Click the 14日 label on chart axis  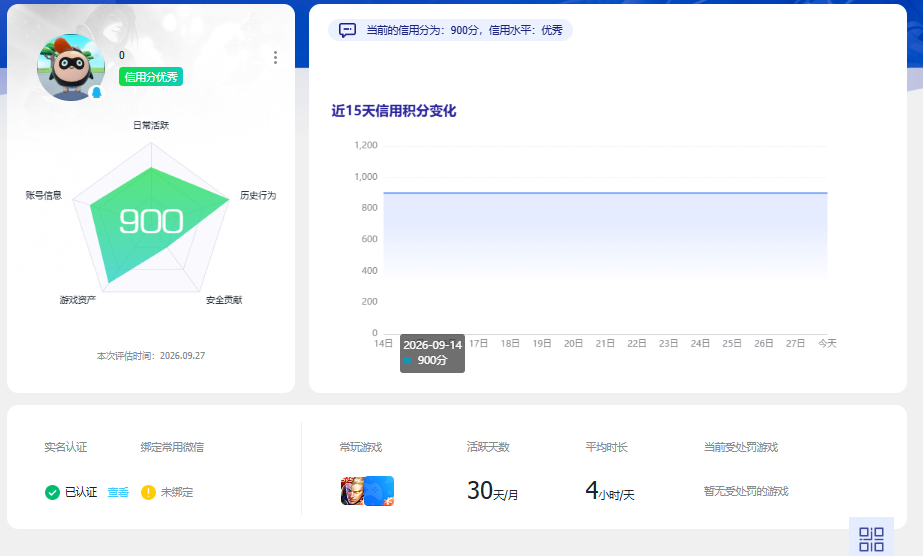[383, 343]
